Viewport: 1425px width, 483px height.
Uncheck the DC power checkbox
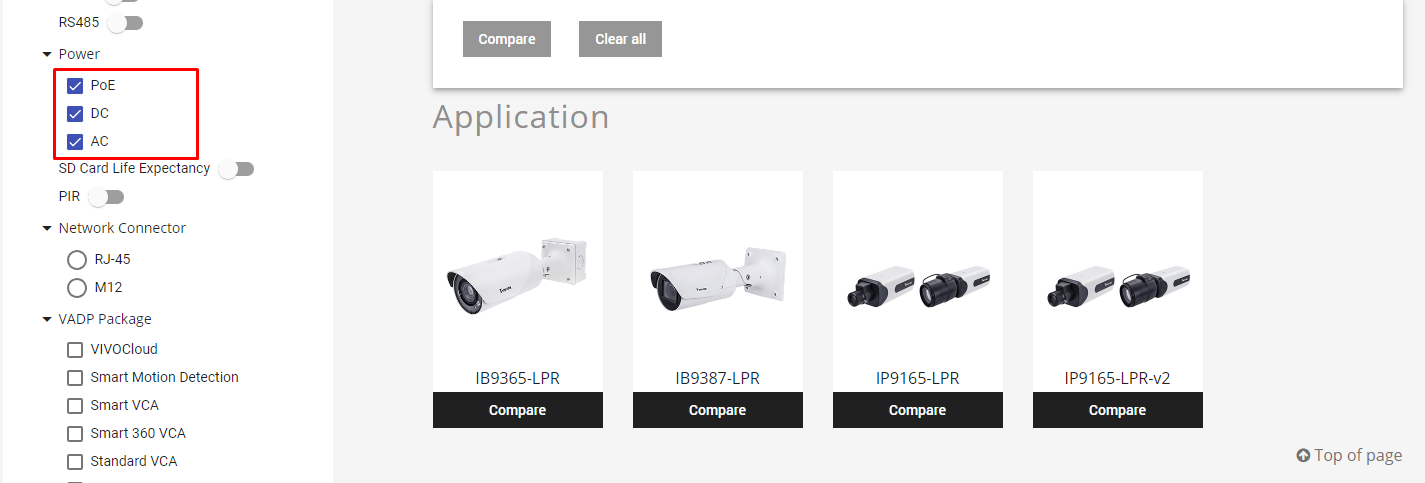(x=75, y=114)
